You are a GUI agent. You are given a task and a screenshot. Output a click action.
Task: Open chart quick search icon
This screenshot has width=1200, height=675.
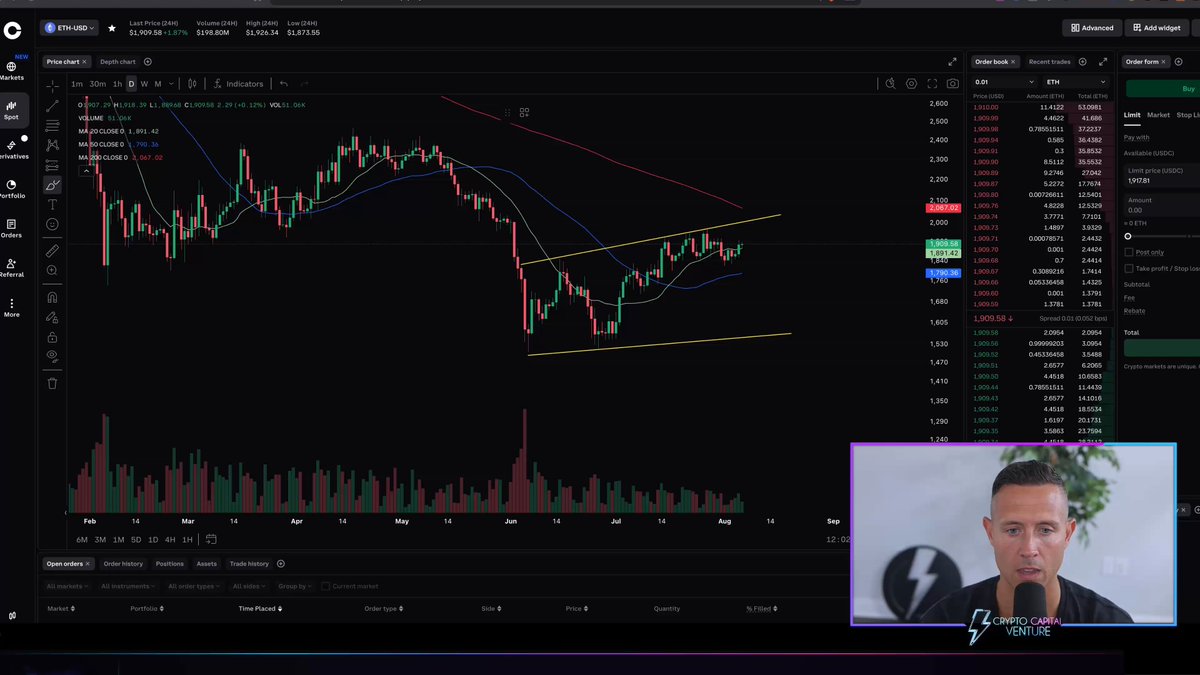pyautogui.click(x=890, y=84)
